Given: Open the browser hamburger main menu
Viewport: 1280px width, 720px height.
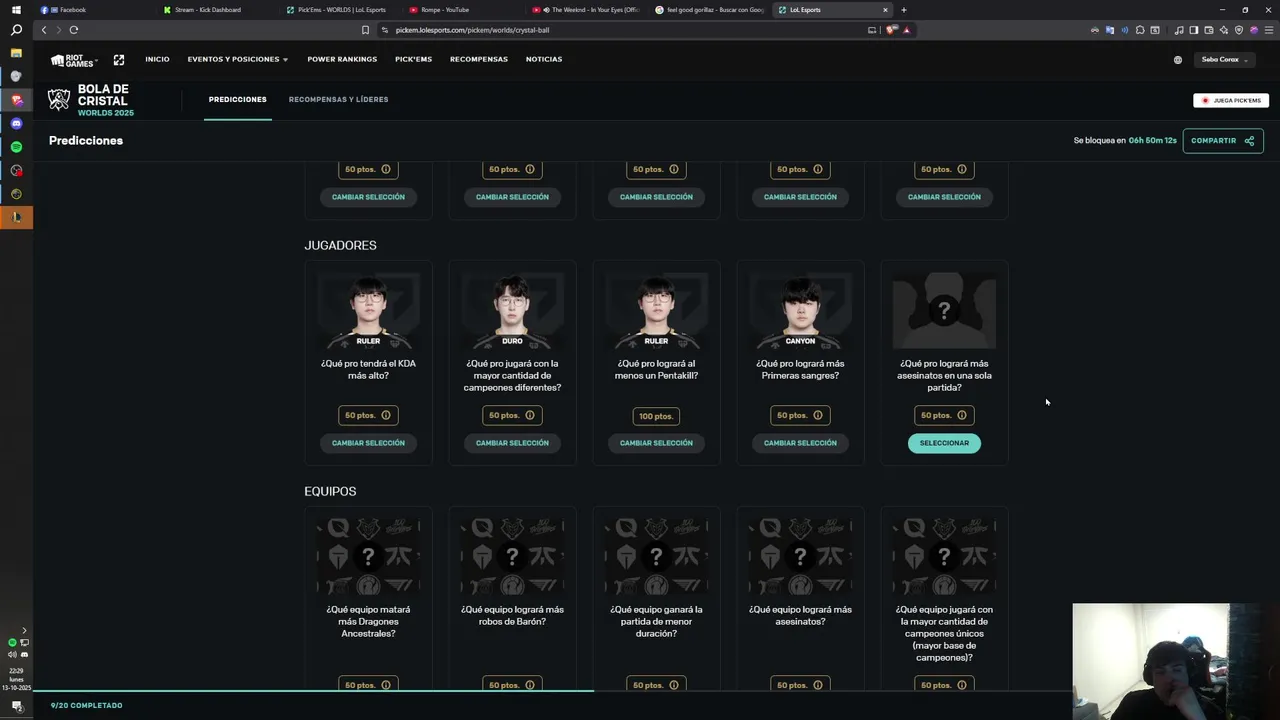Looking at the screenshot, I should pyautogui.click(x=1268, y=30).
